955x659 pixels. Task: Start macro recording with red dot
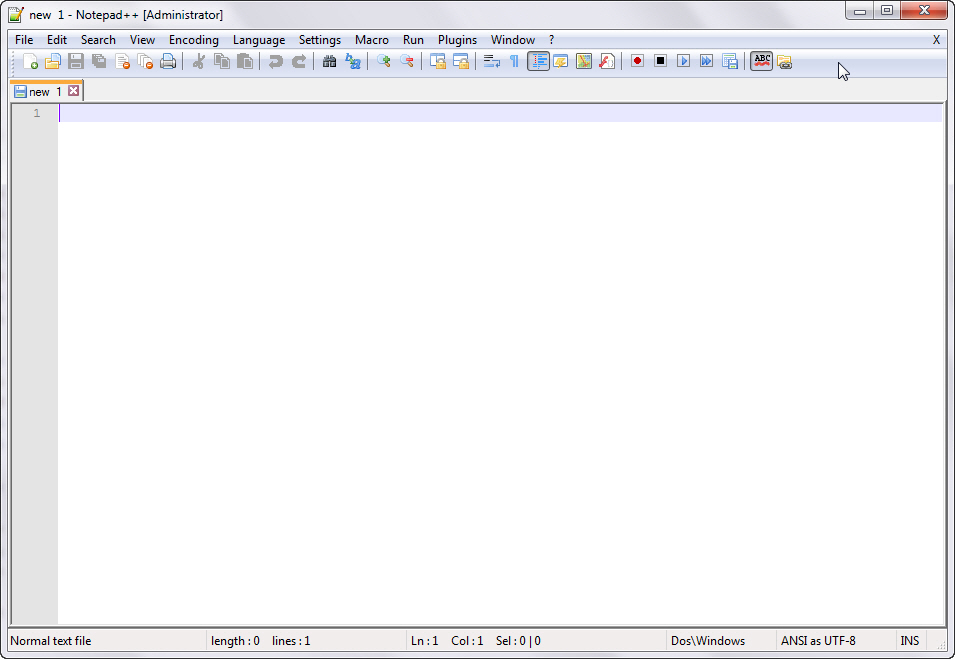pyautogui.click(x=638, y=61)
